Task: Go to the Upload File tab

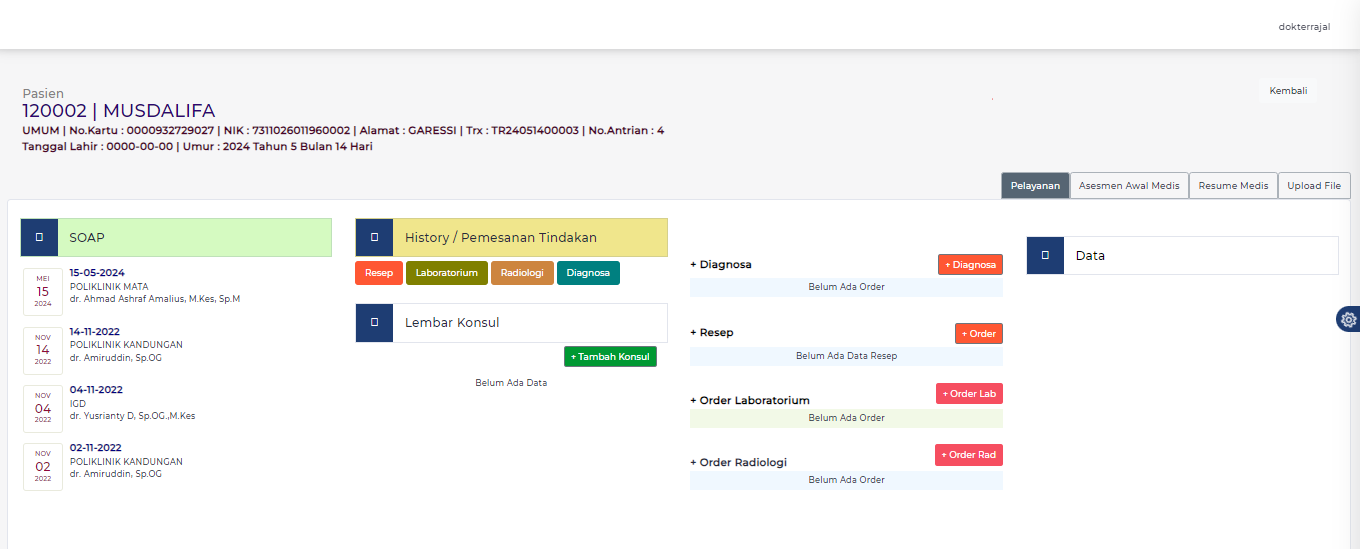Action: 1314,186
